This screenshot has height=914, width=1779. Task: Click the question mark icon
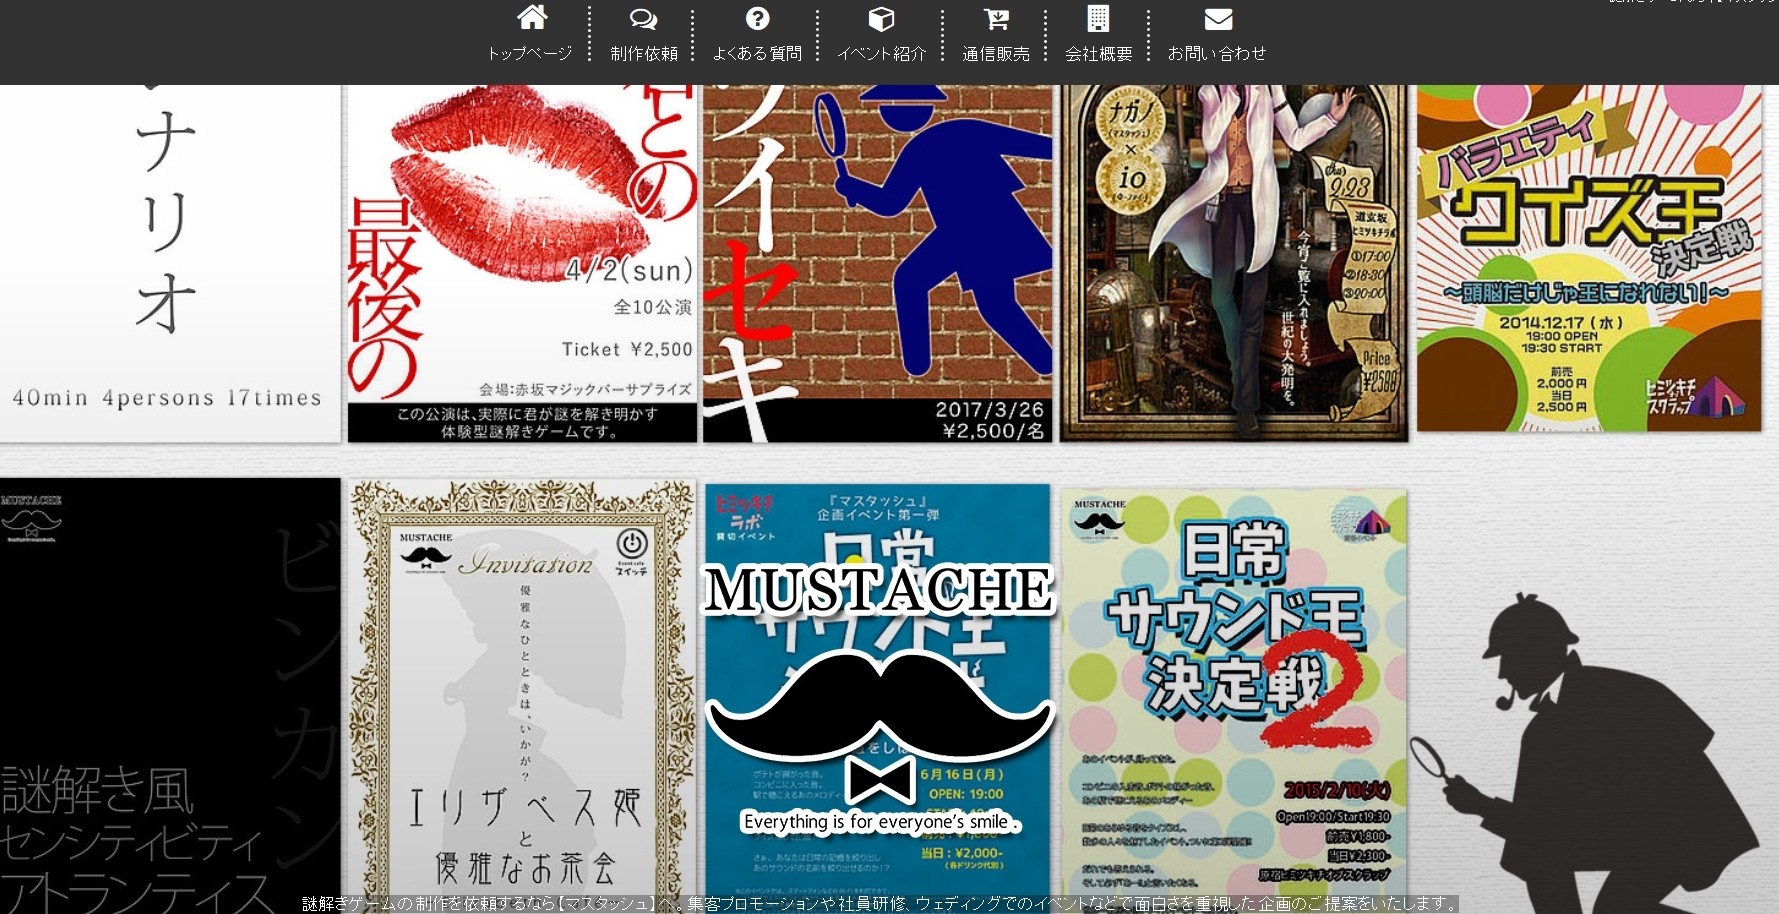(757, 18)
